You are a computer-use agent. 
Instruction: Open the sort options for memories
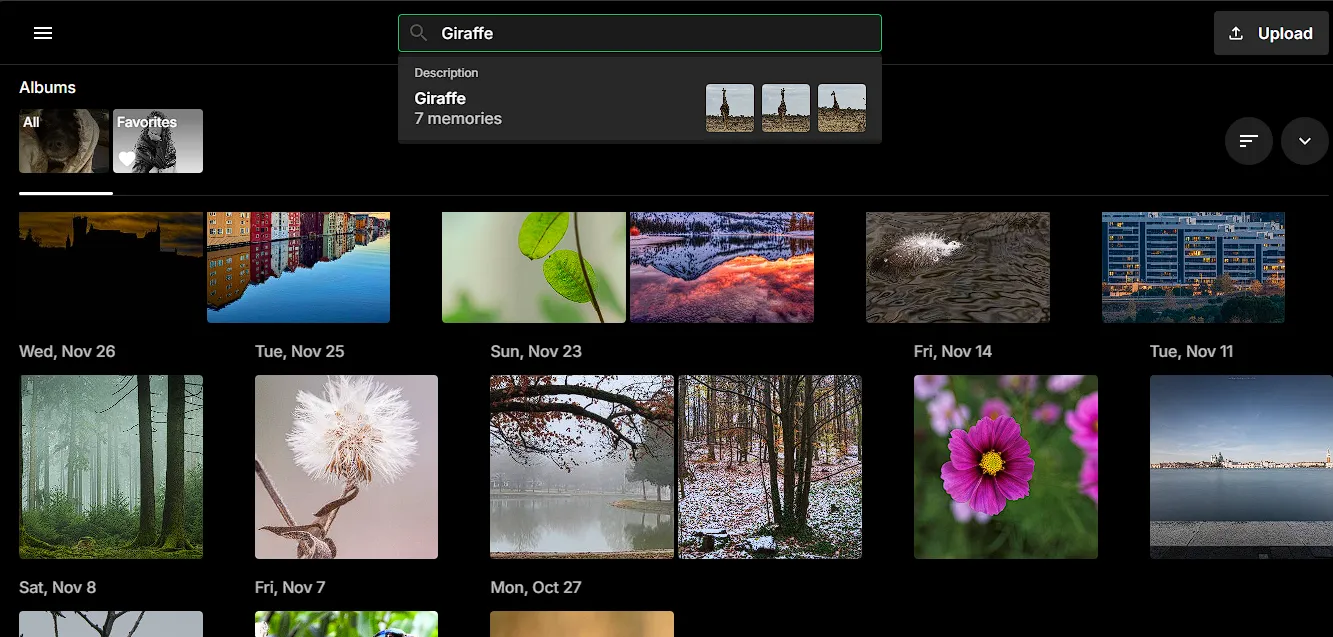click(1248, 140)
